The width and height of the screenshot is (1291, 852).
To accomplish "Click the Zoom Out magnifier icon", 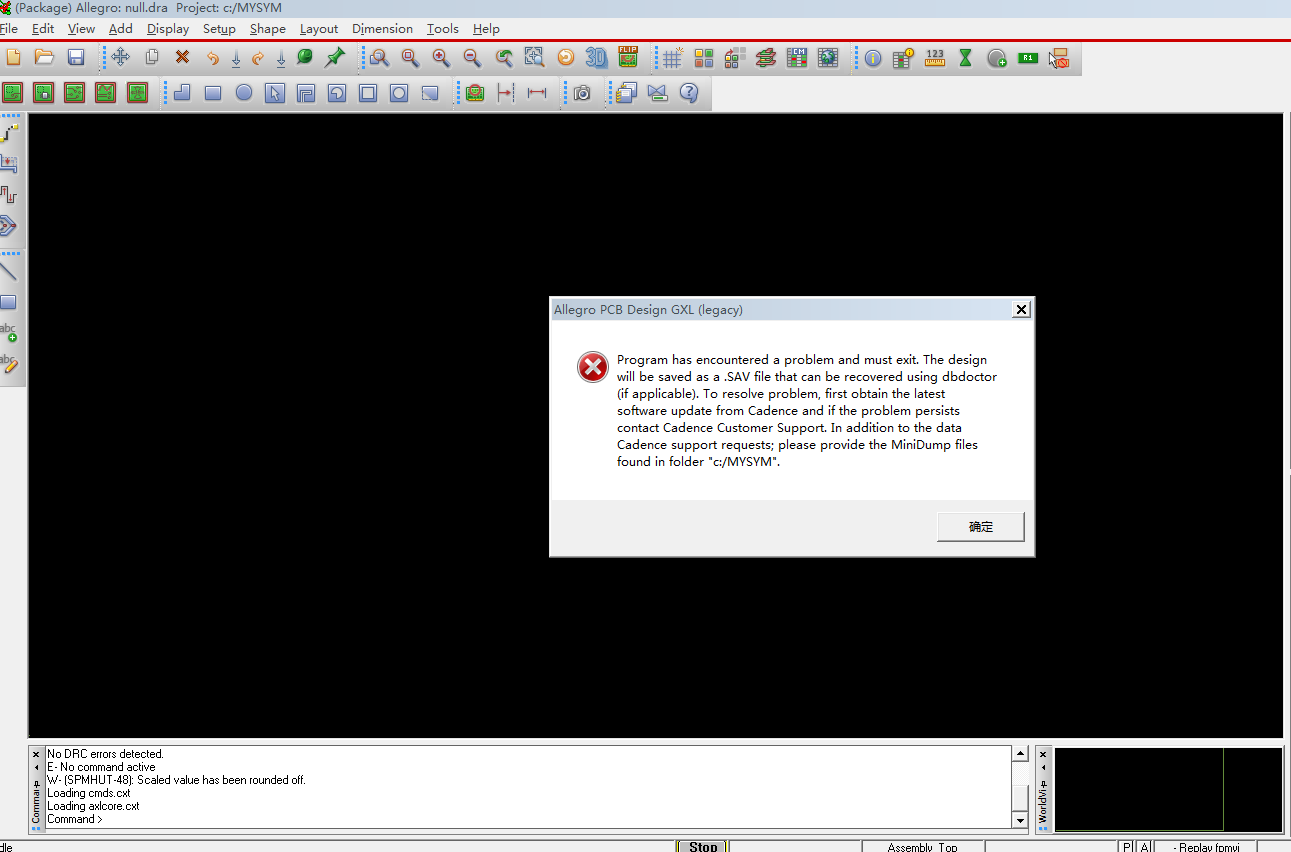I will click(472, 58).
